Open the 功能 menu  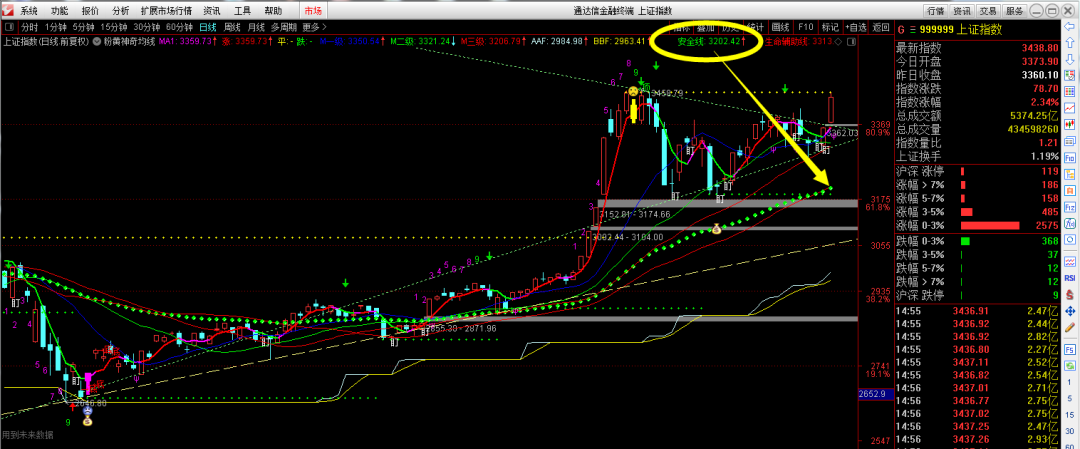(x=59, y=10)
